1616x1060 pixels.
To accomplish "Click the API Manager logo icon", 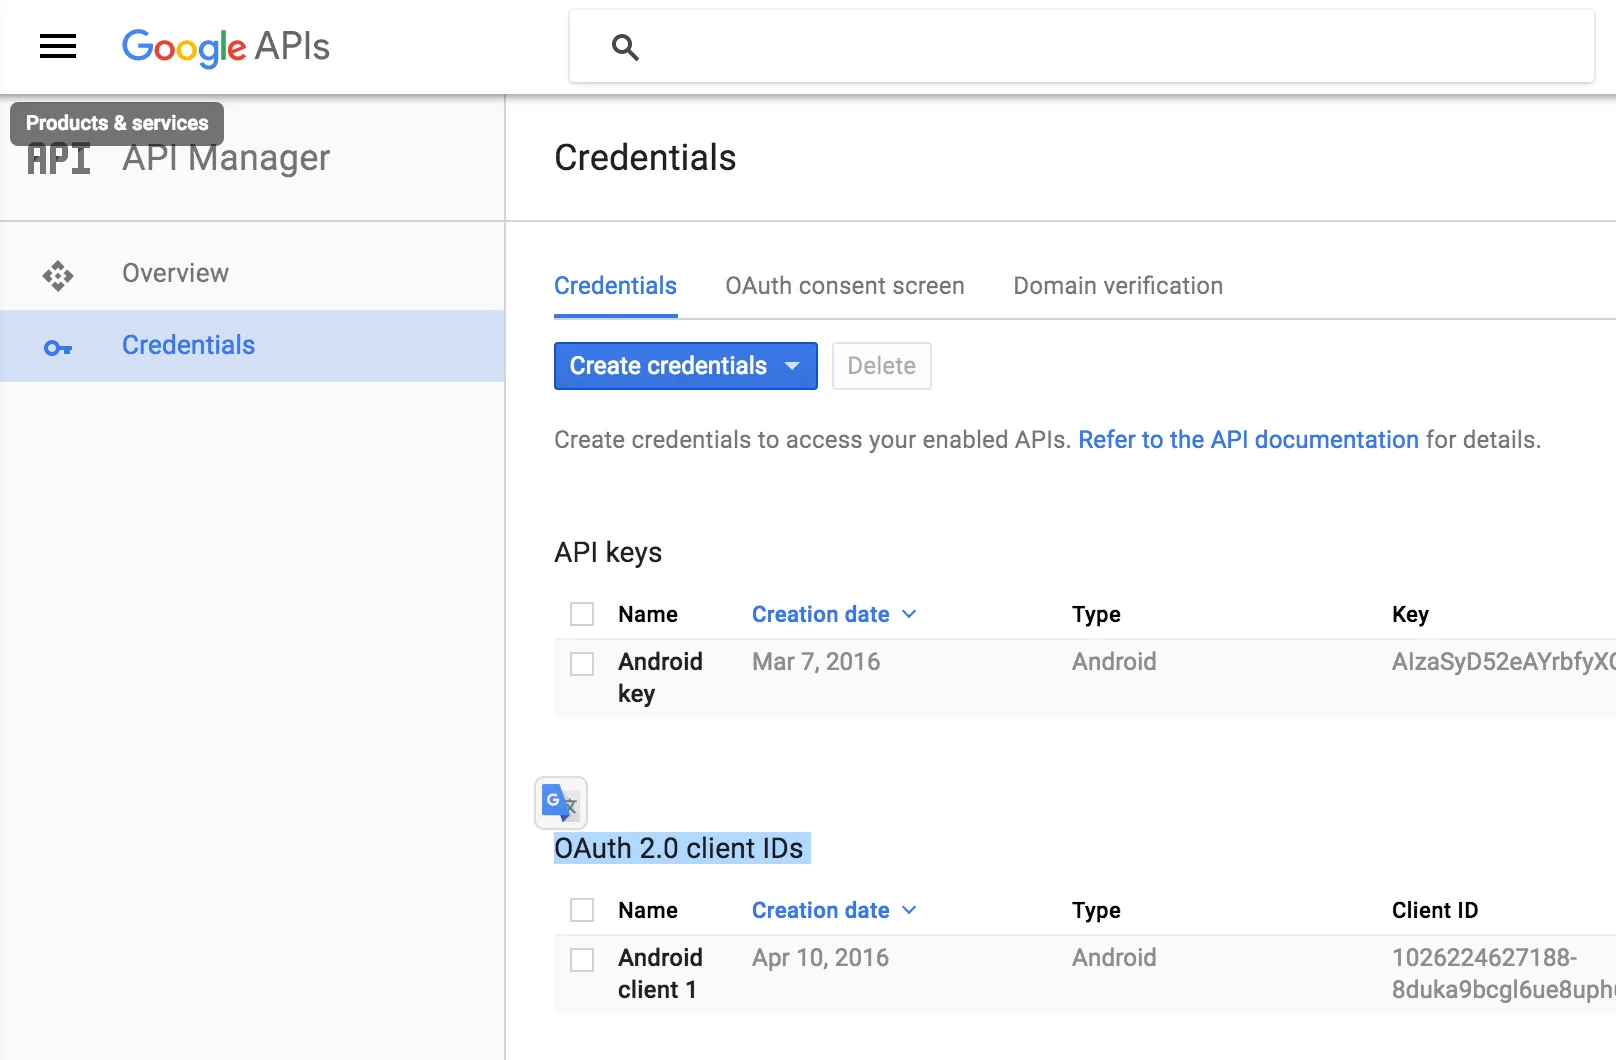I will point(59,160).
